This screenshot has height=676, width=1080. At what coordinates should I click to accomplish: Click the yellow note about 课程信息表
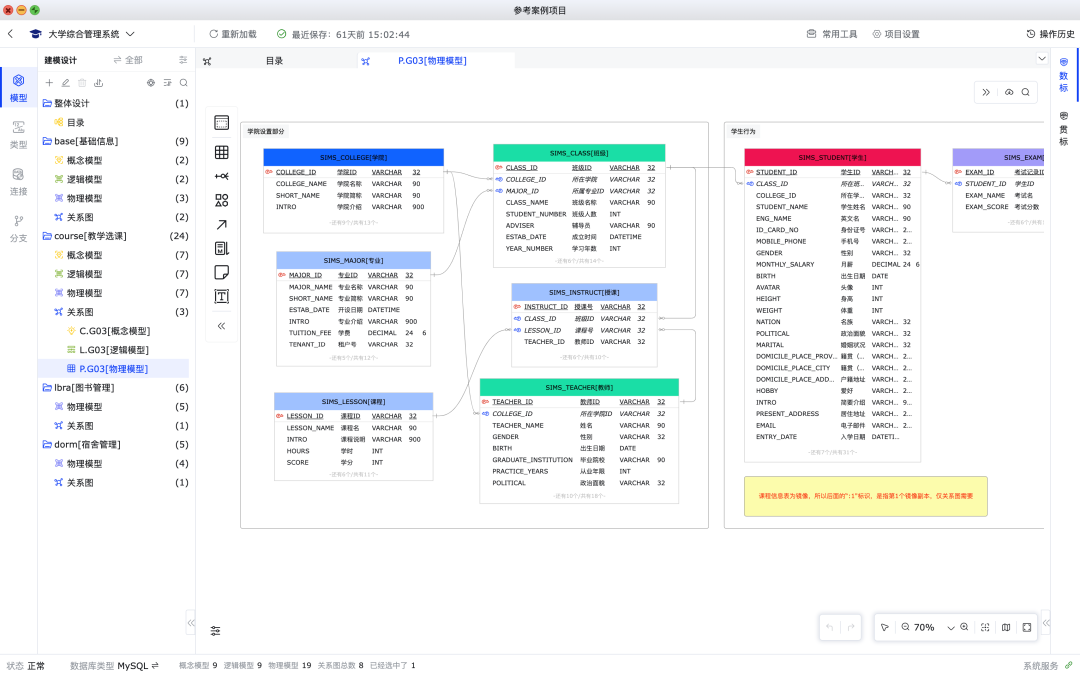[x=866, y=496]
